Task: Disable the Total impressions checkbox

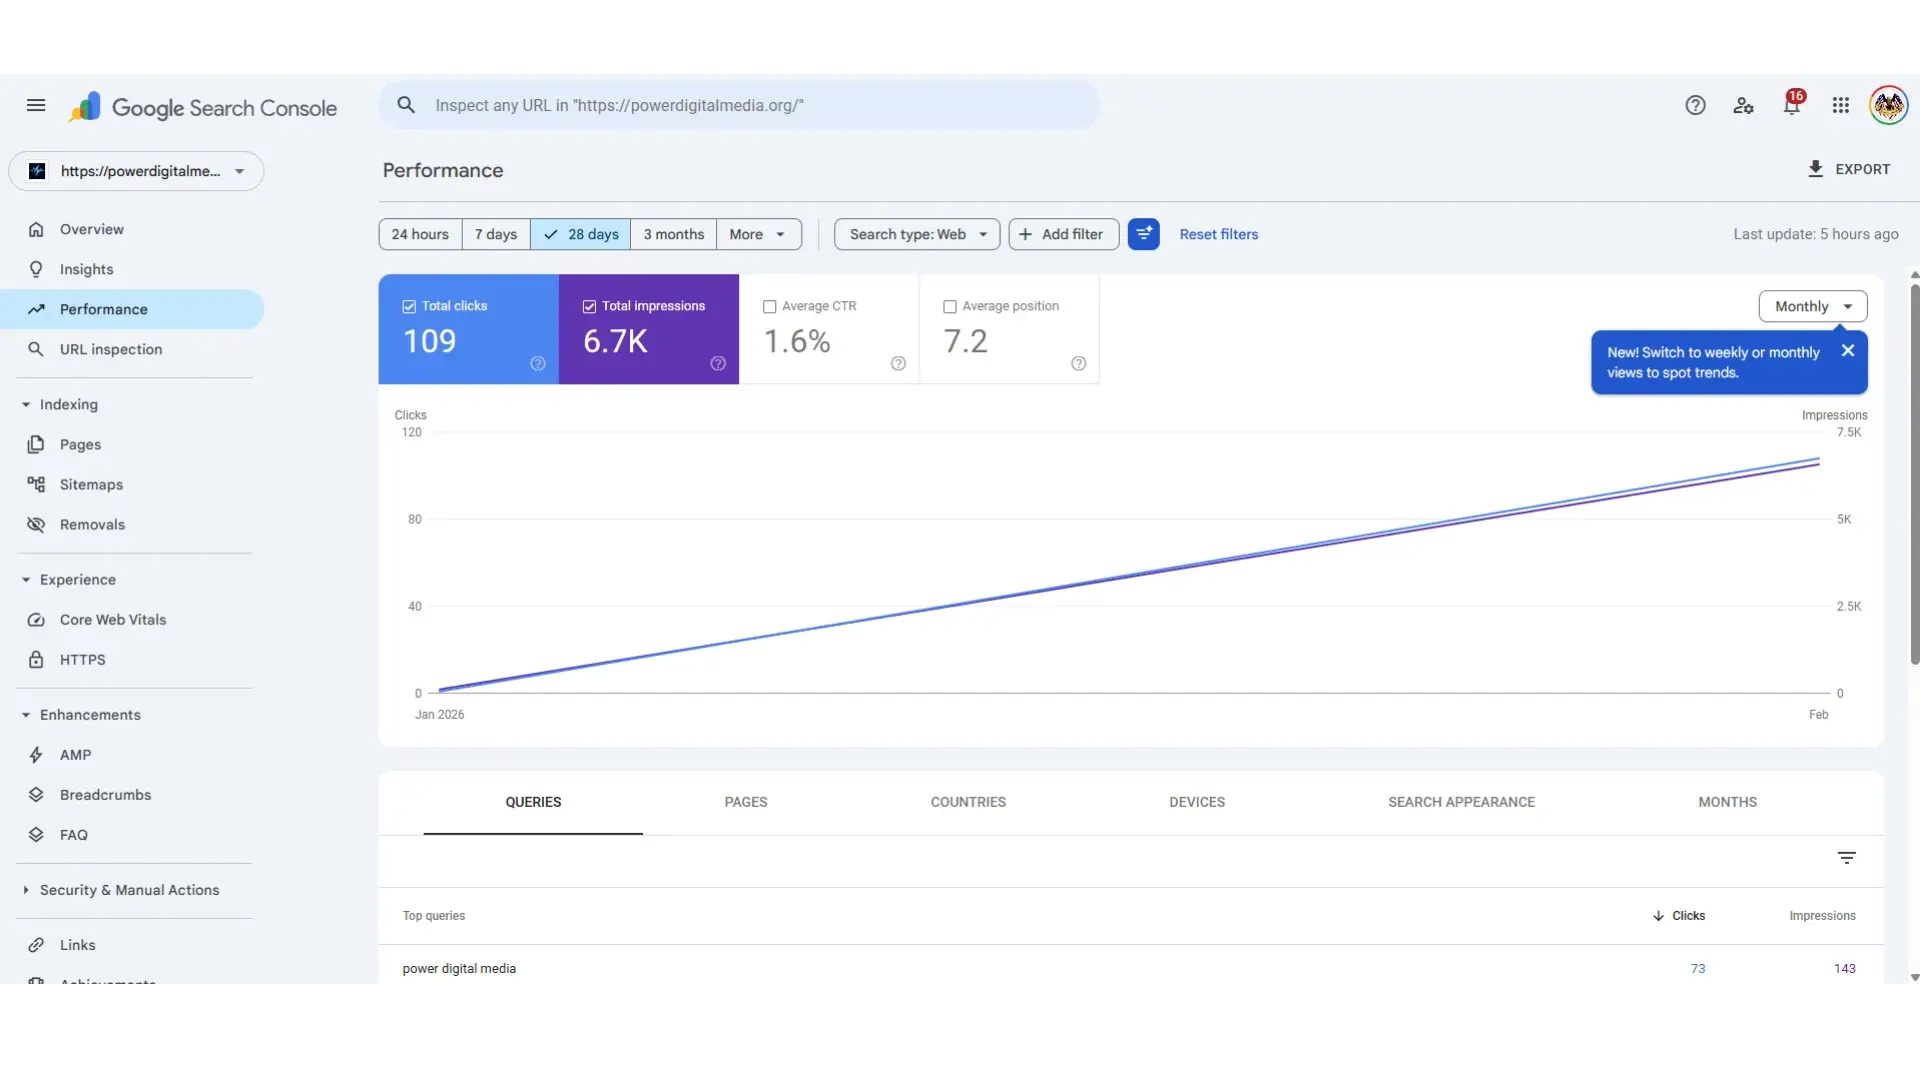Action: (x=589, y=305)
